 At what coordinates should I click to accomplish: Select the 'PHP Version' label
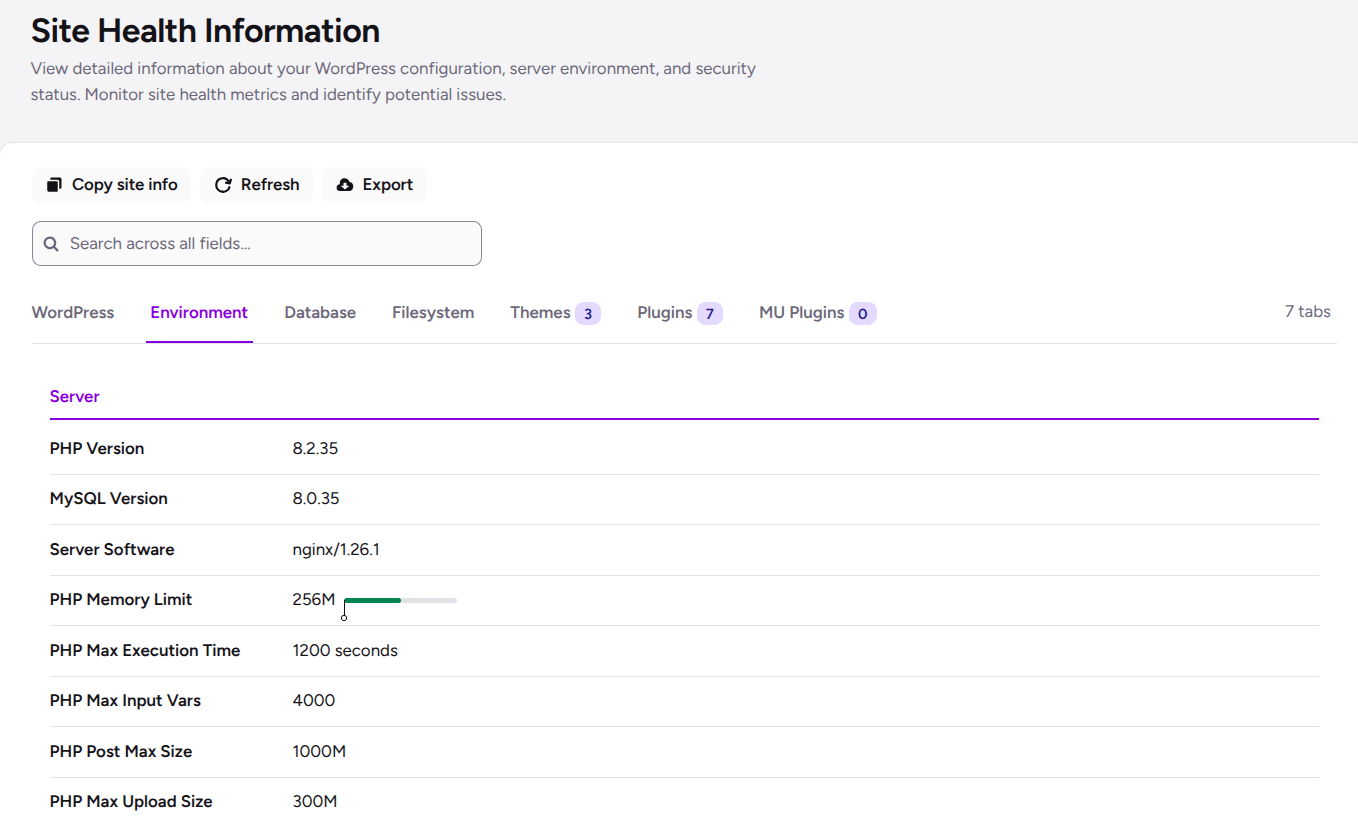click(97, 449)
